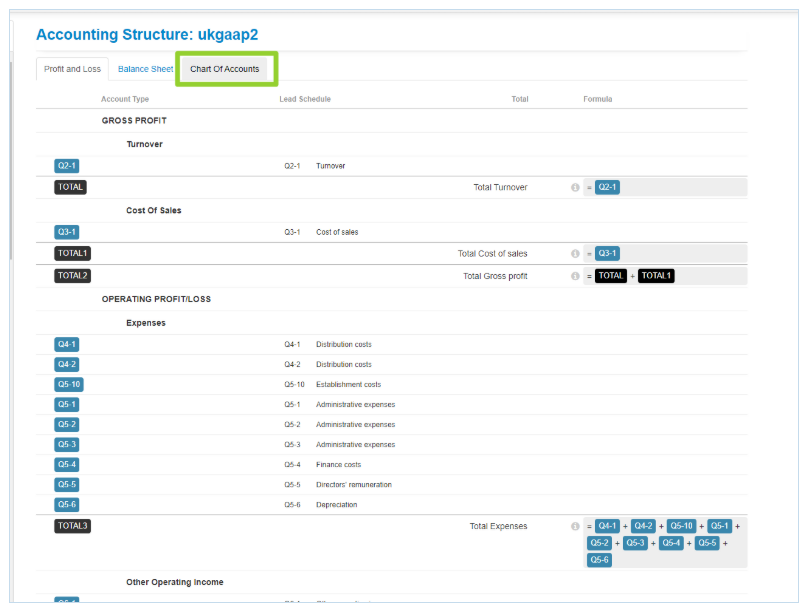Screen dimensions: 800x605
Task: Select the Q4-1 Distribution costs tag
Action: 66,344
